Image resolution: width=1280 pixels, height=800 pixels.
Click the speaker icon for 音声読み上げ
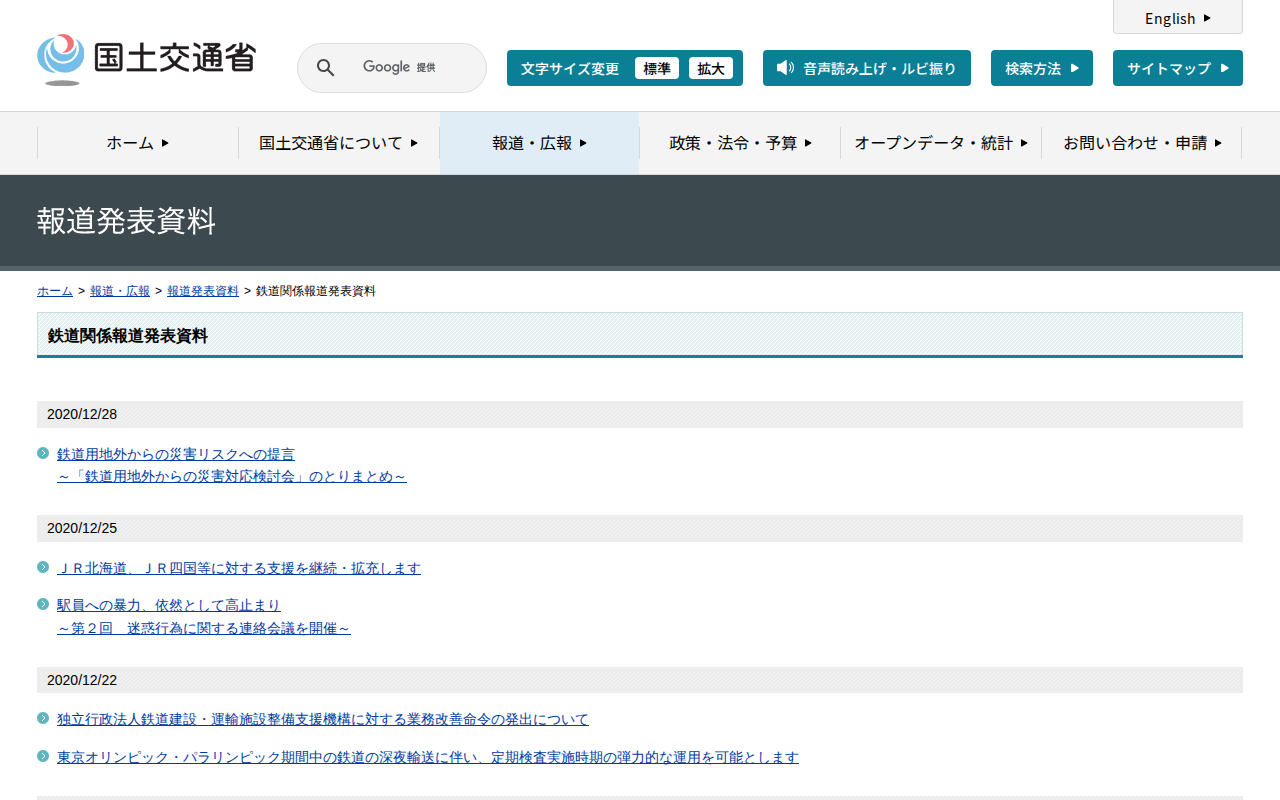pyautogui.click(x=785, y=68)
